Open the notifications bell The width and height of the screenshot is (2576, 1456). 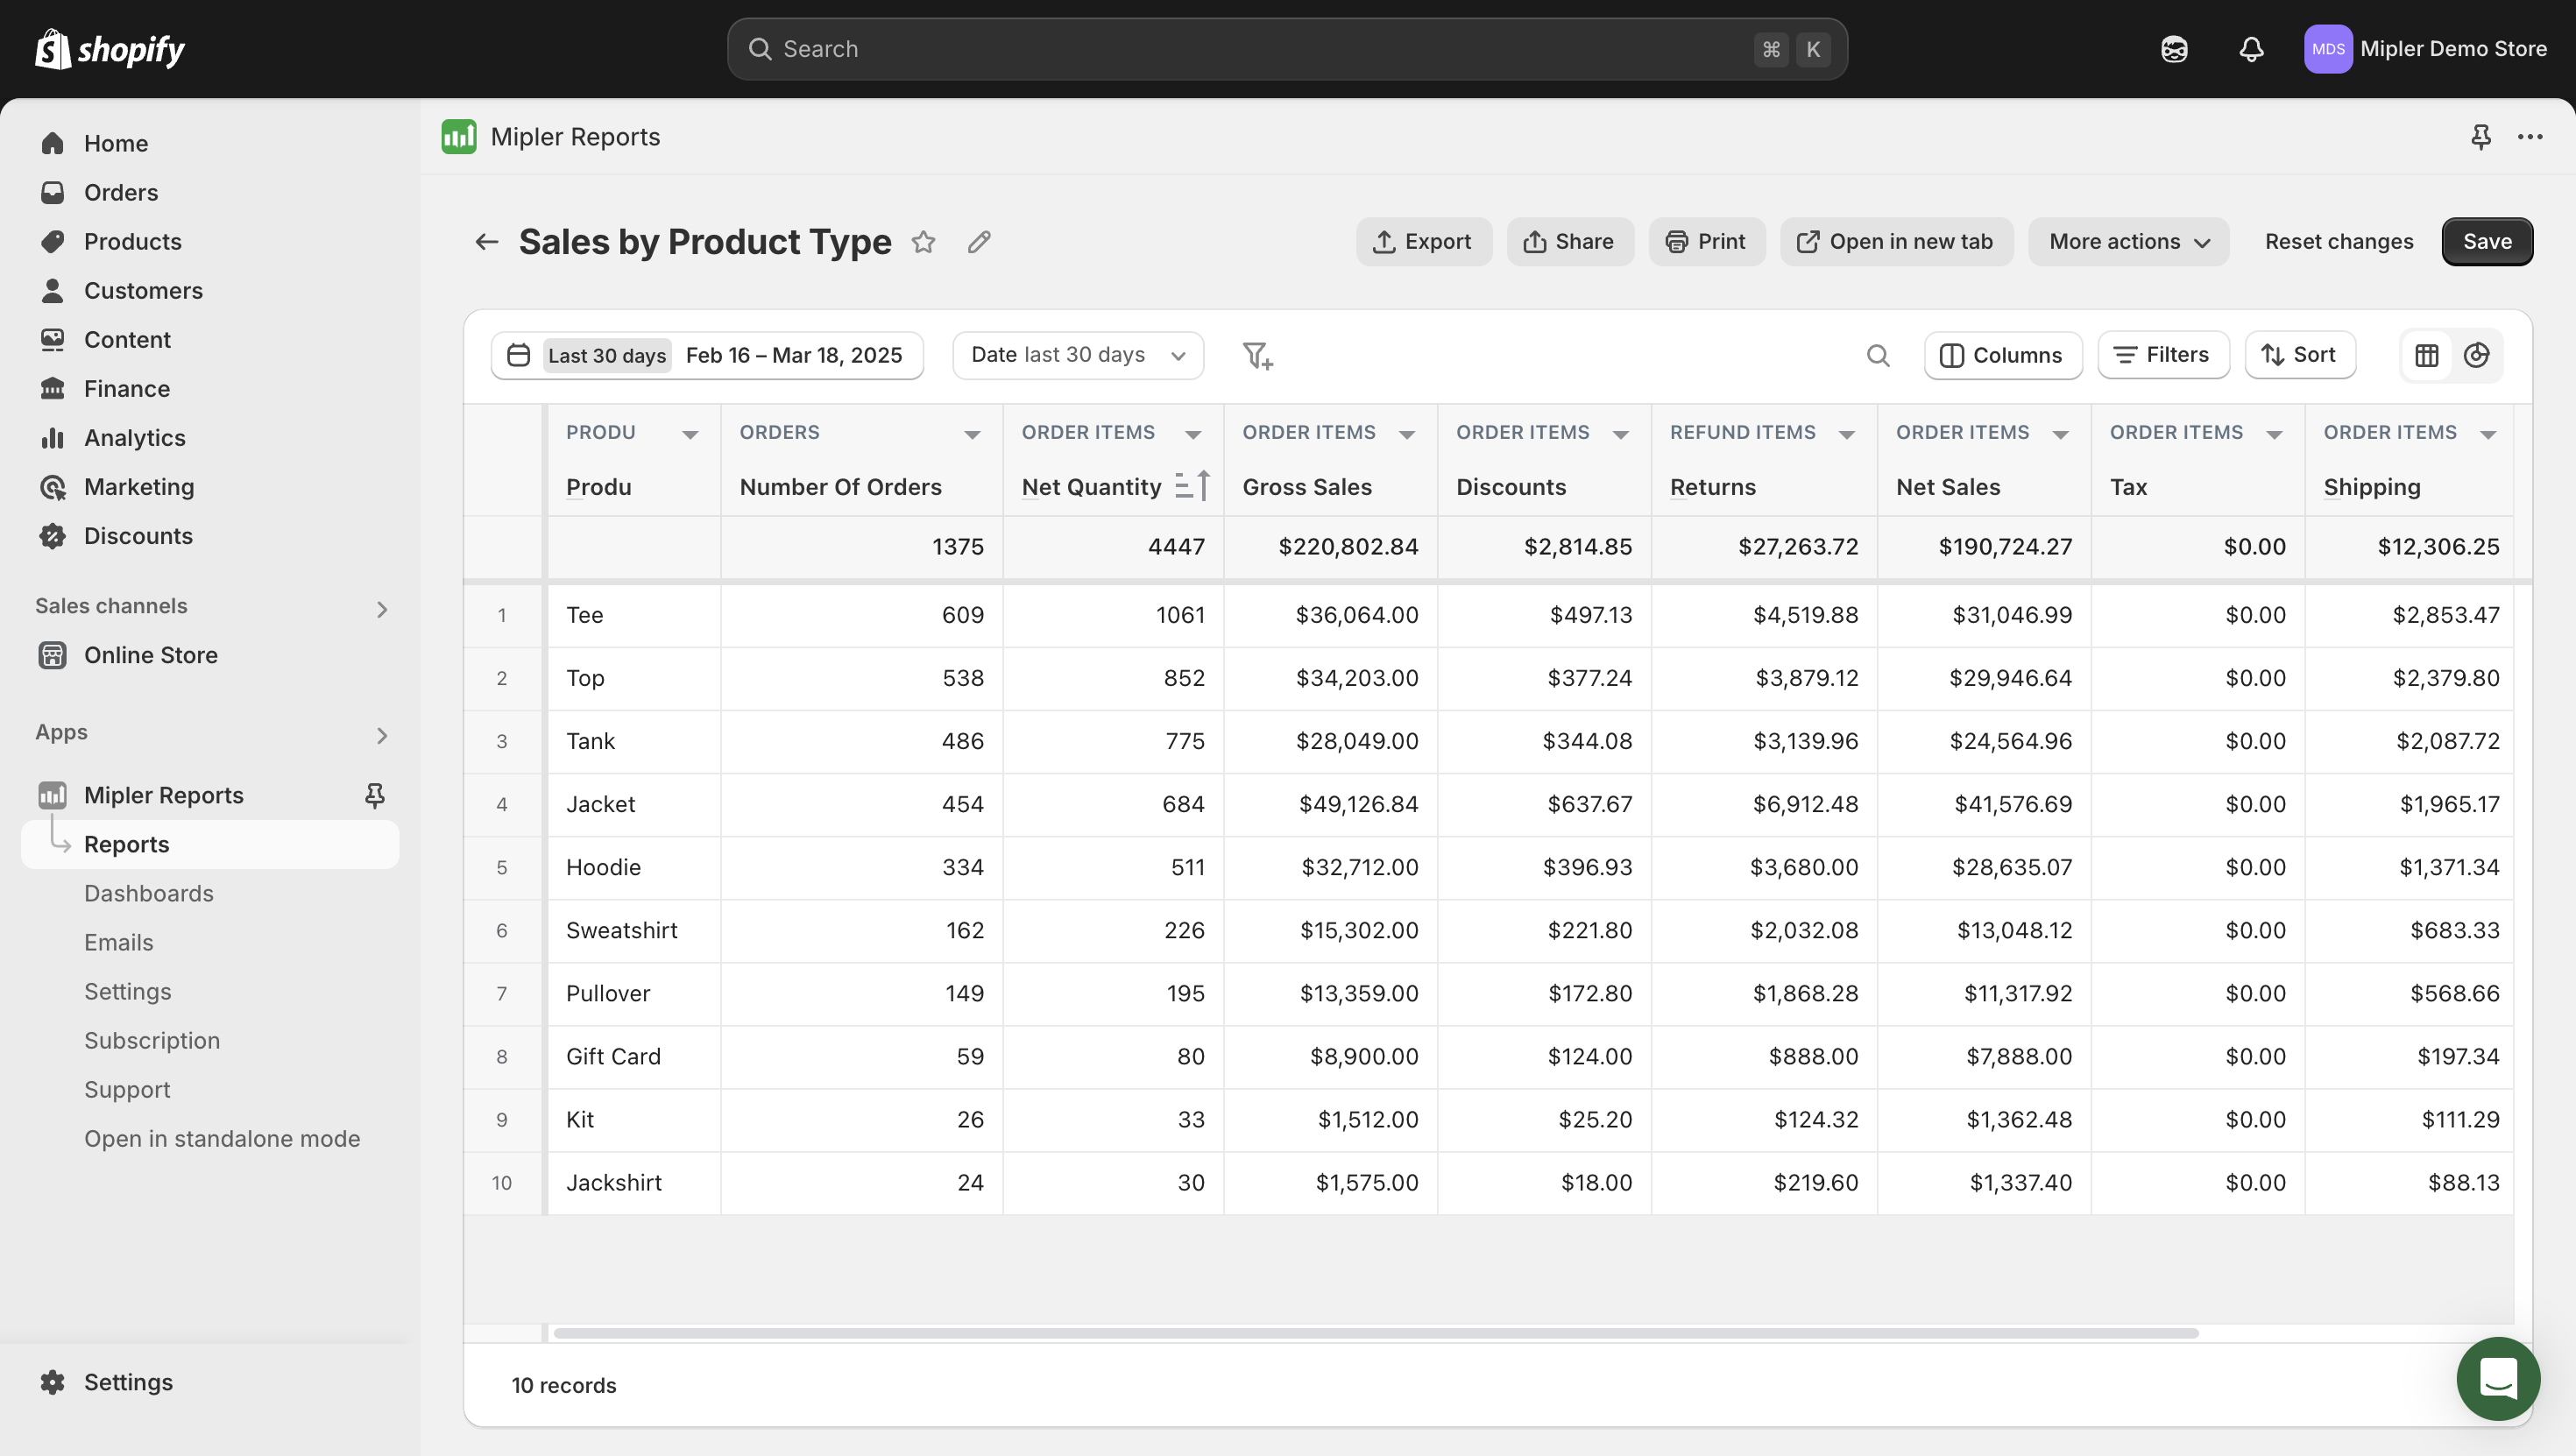click(x=2250, y=49)
